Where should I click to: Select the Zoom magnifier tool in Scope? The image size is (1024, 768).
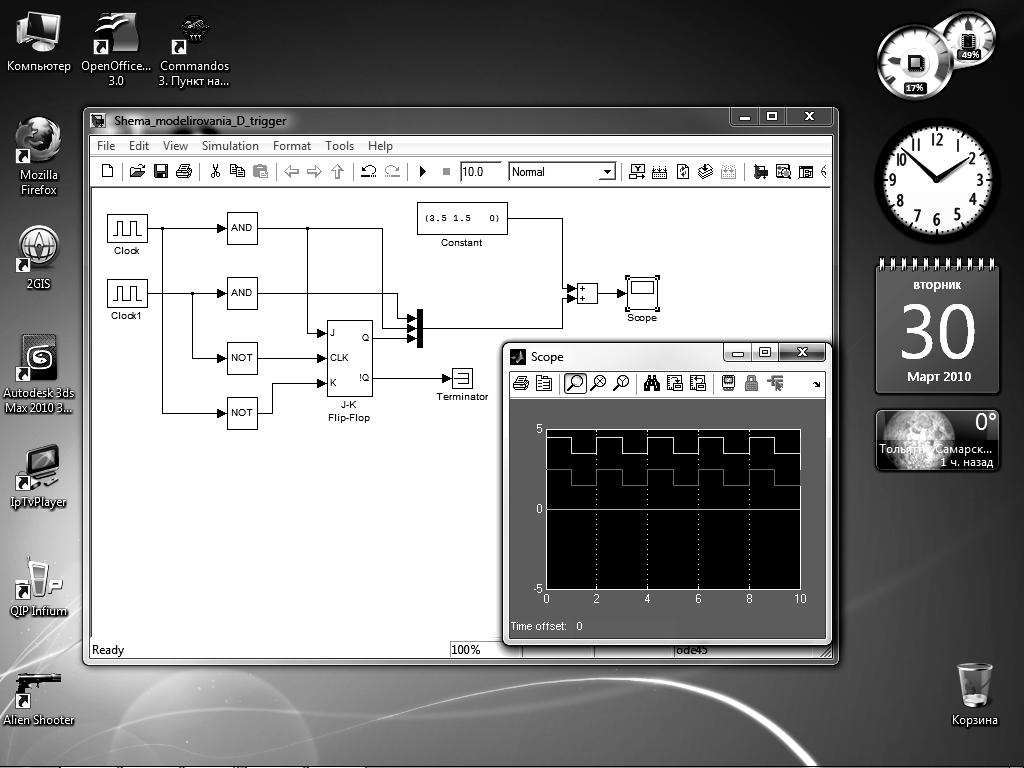(x=575, y=383)
